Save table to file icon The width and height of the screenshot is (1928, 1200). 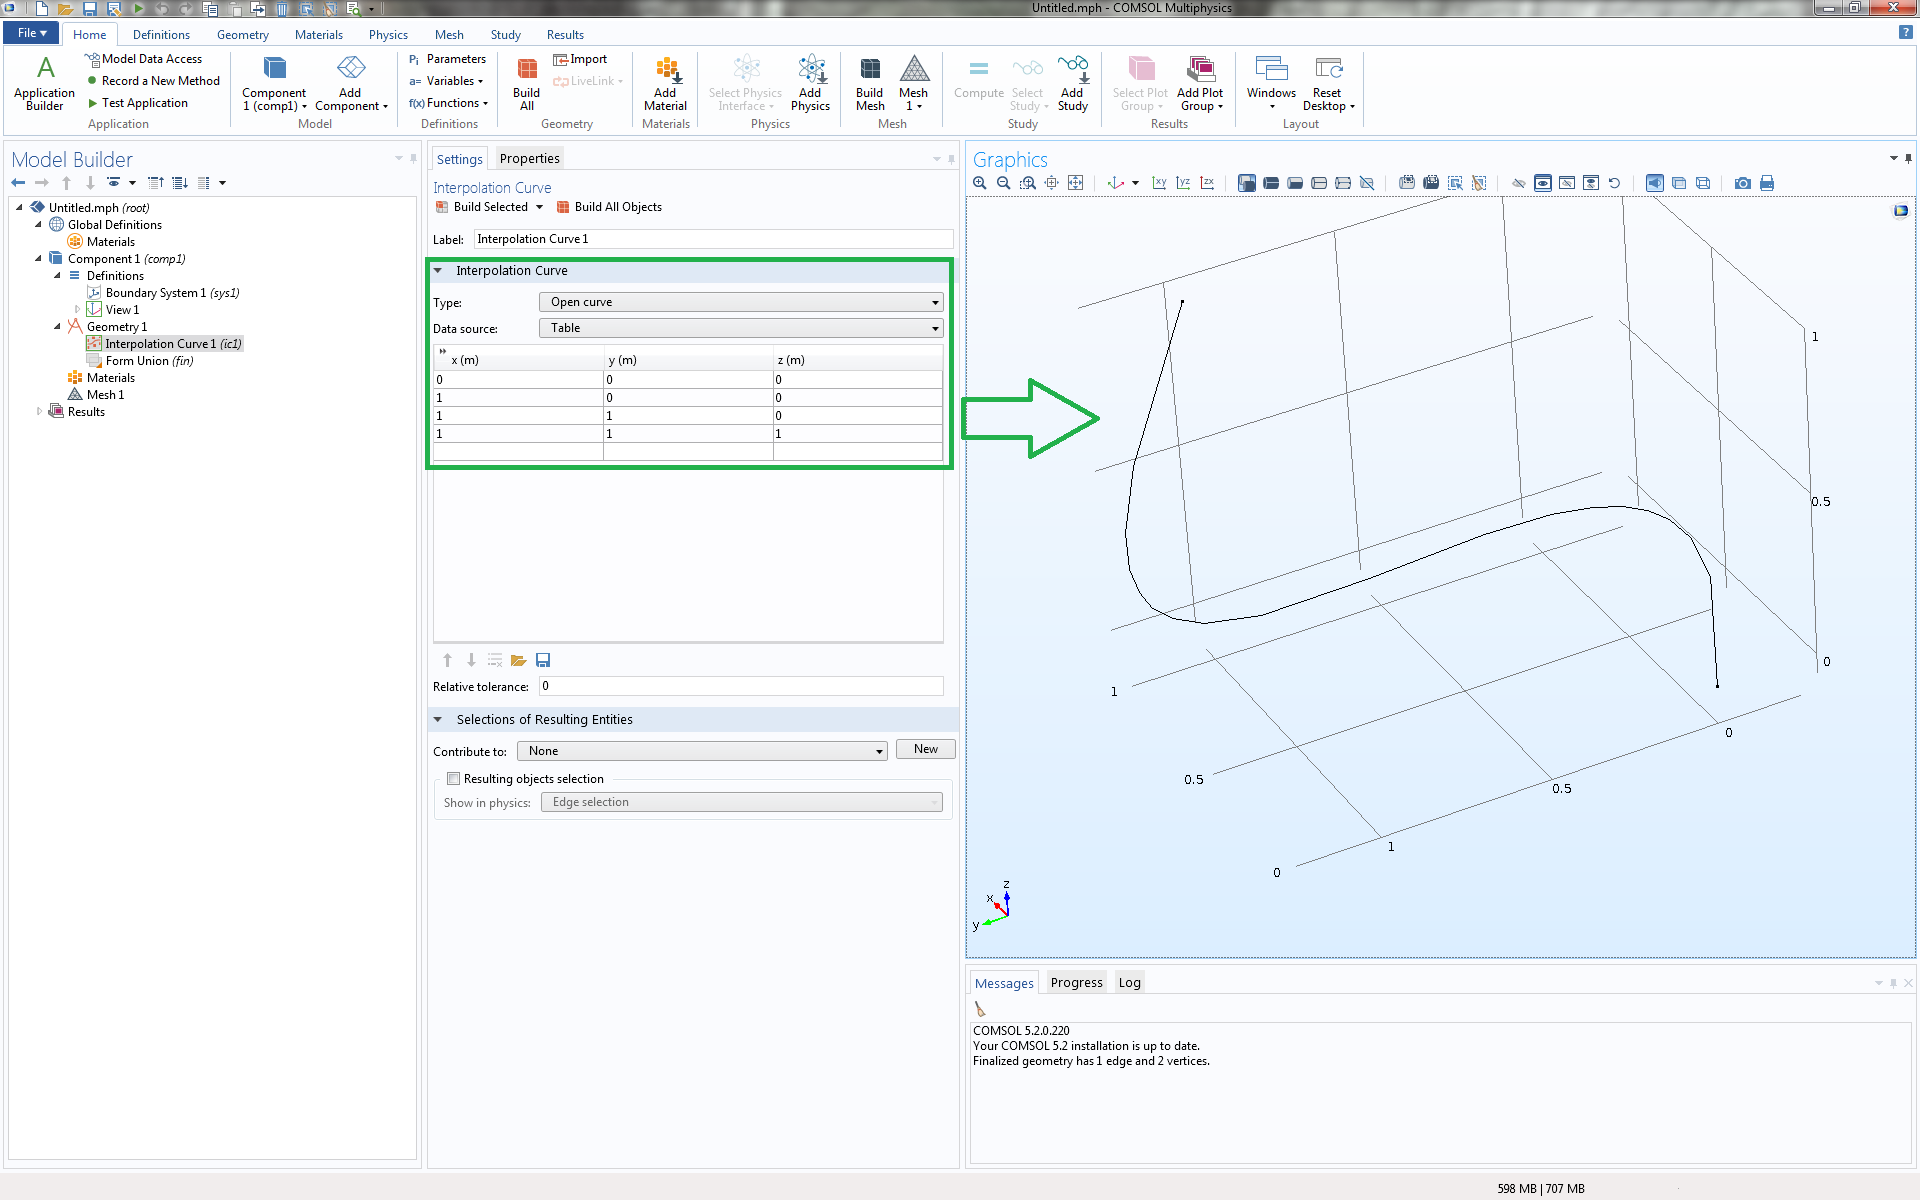click(x=543, y=660)
